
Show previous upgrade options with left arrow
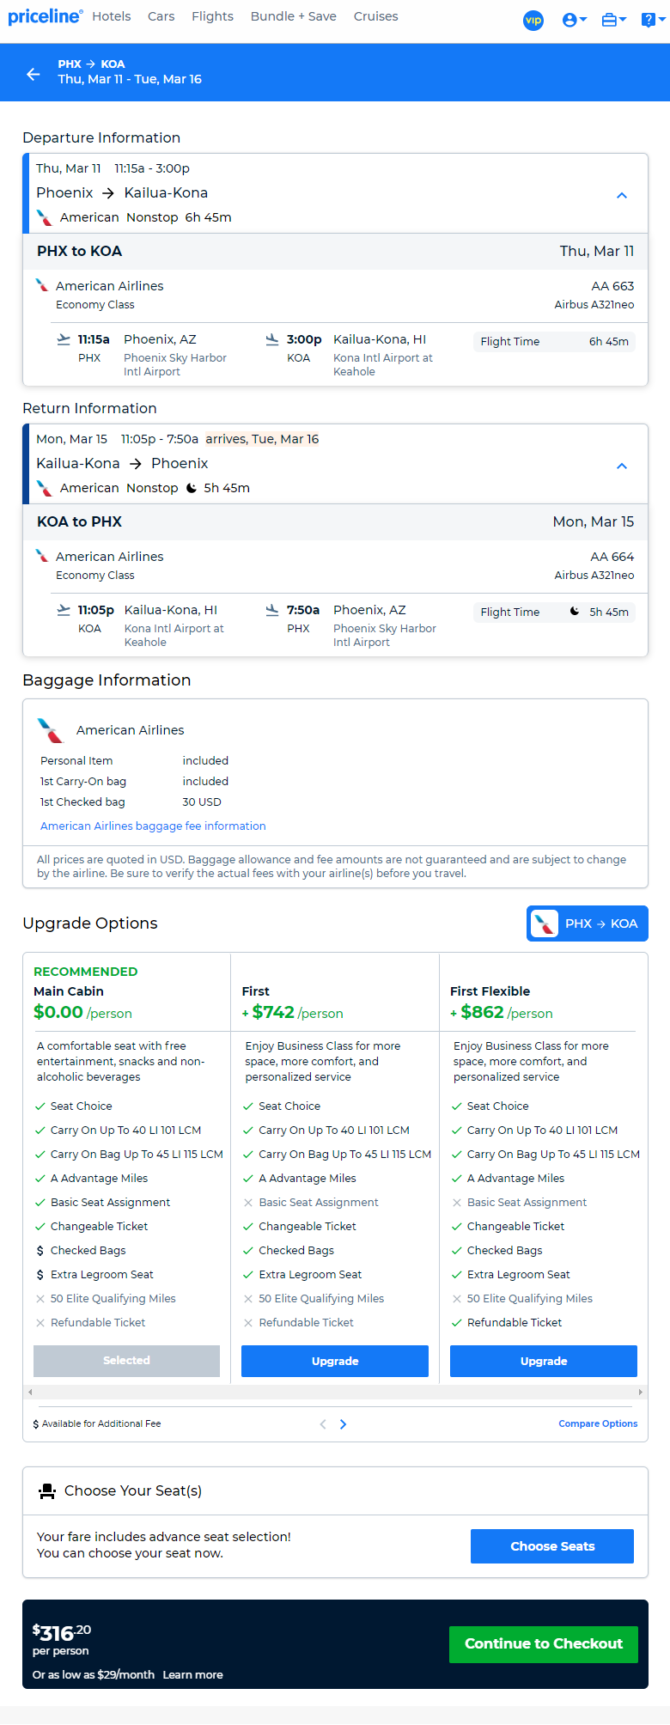(x=322, y=1424)
